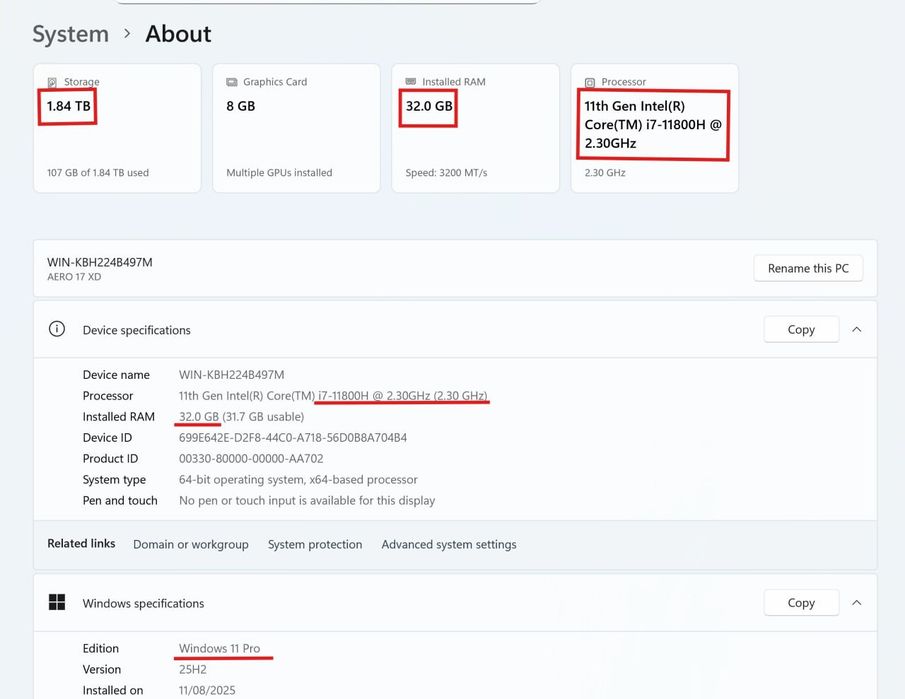The height and width of the screenshot is (699, 905).
Task: Click the 'Product ID' row label
Action: (x=110, y=459)
